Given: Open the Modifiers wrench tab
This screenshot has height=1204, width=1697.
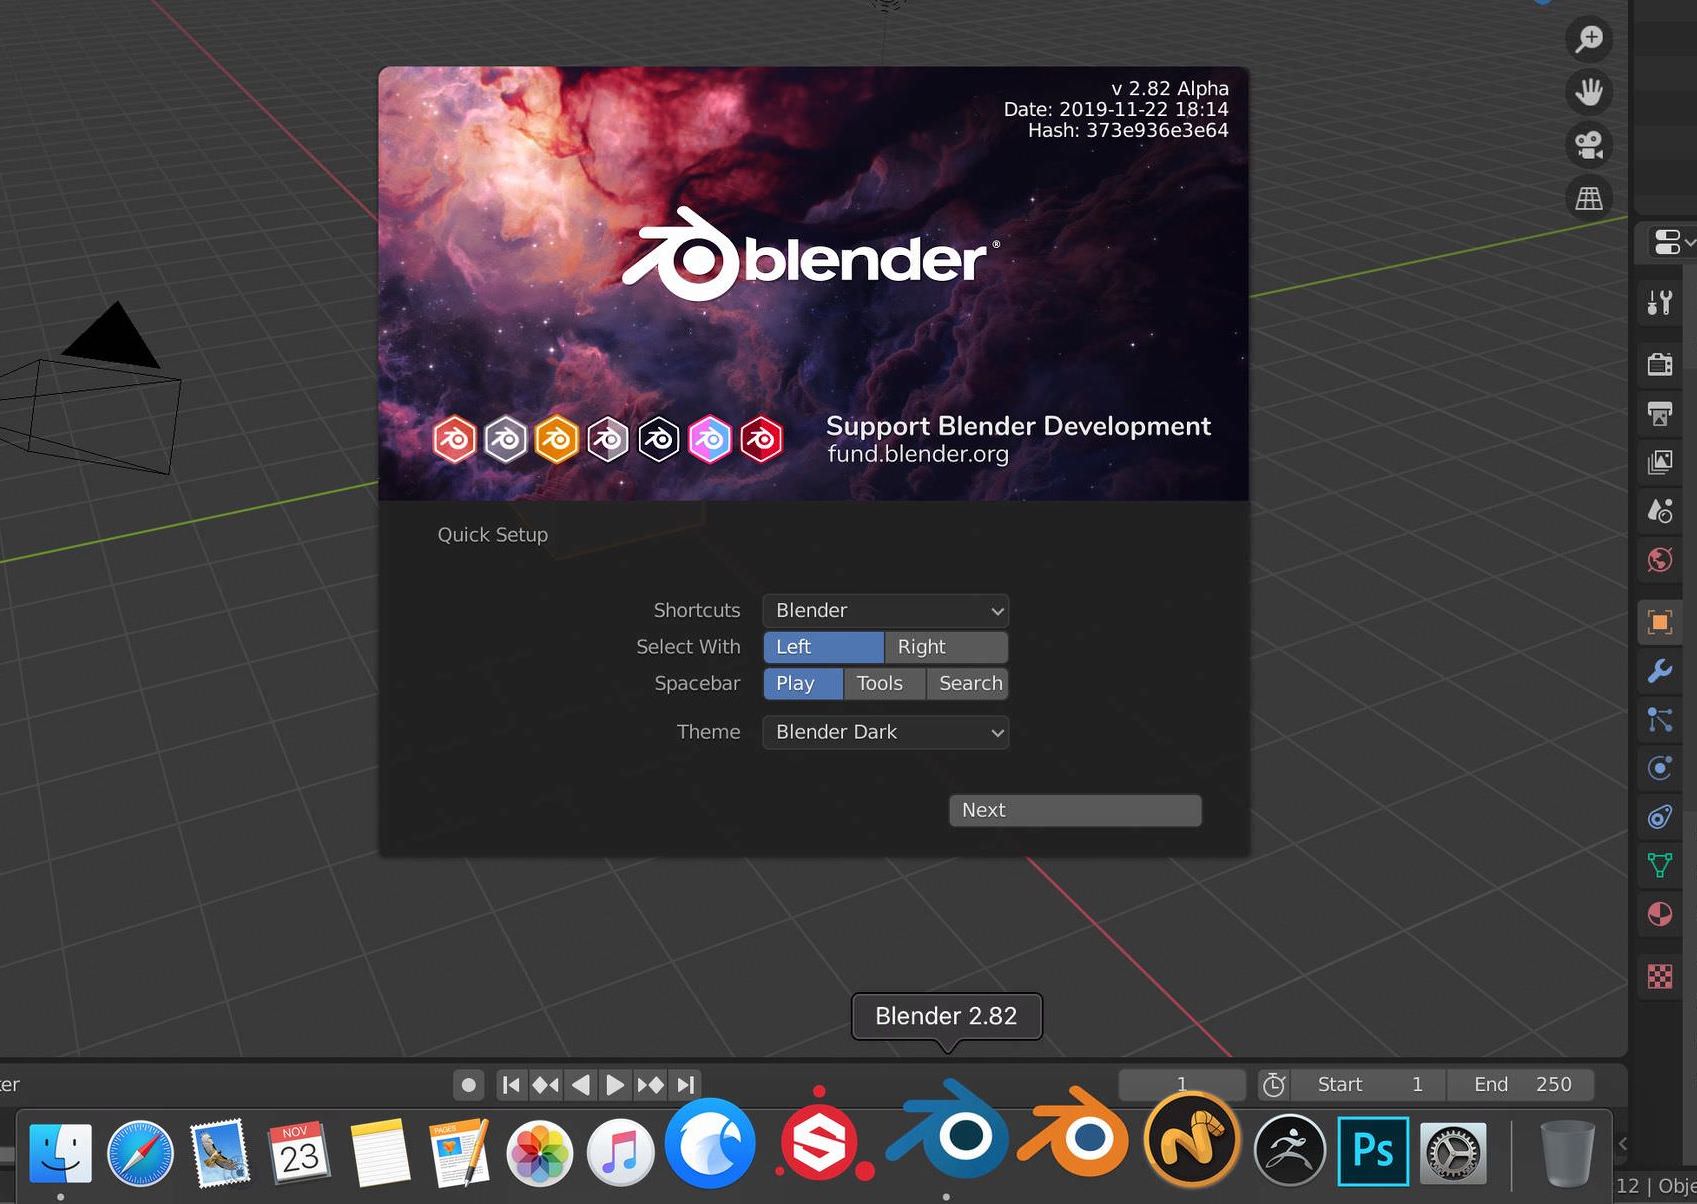Looking at the screenshot, I should click(1660, 670).
